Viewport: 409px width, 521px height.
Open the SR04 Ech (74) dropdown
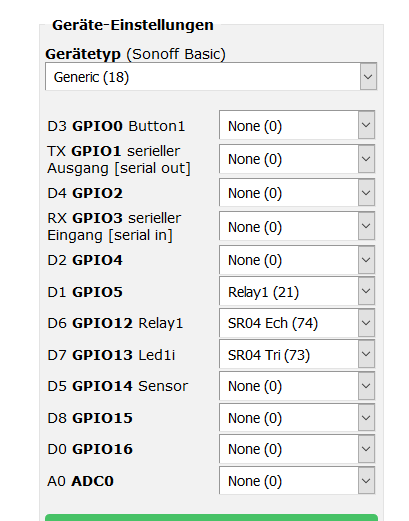297,323
